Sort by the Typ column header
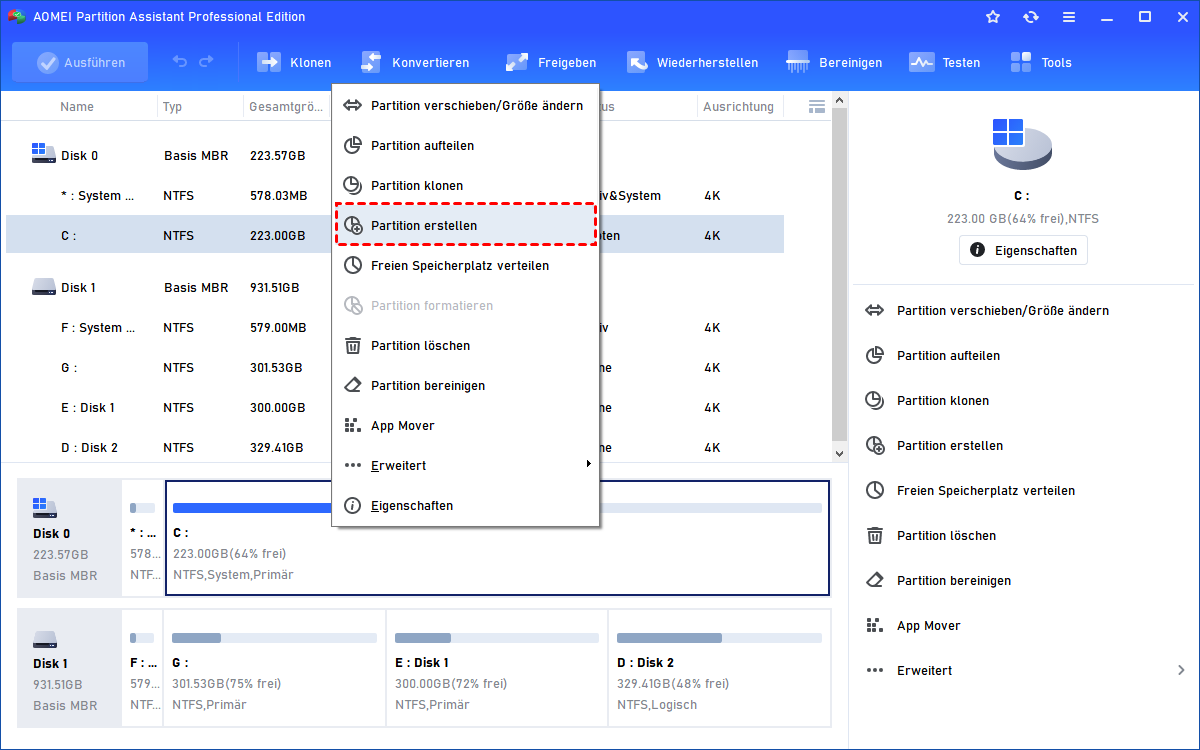1200x750 pixels. 172,106
